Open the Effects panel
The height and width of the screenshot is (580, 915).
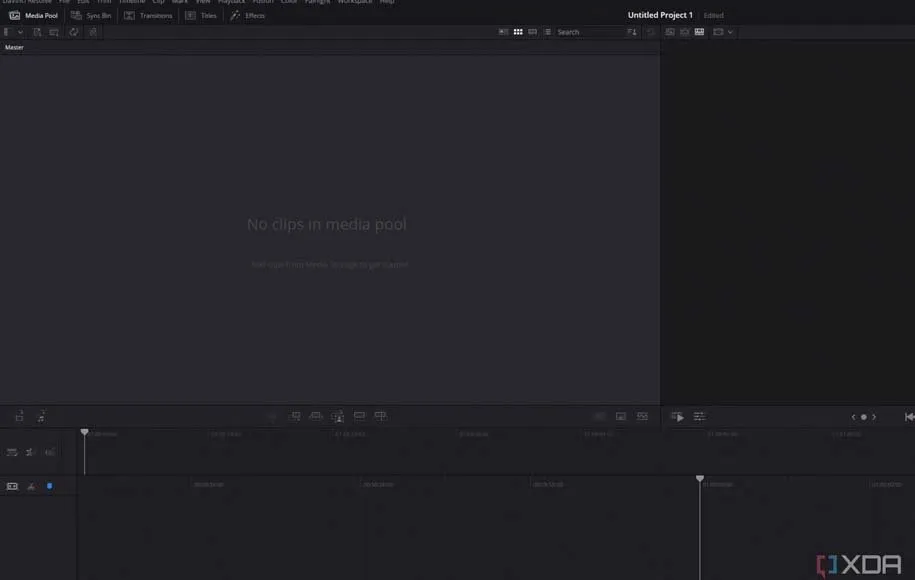(248, 16)
